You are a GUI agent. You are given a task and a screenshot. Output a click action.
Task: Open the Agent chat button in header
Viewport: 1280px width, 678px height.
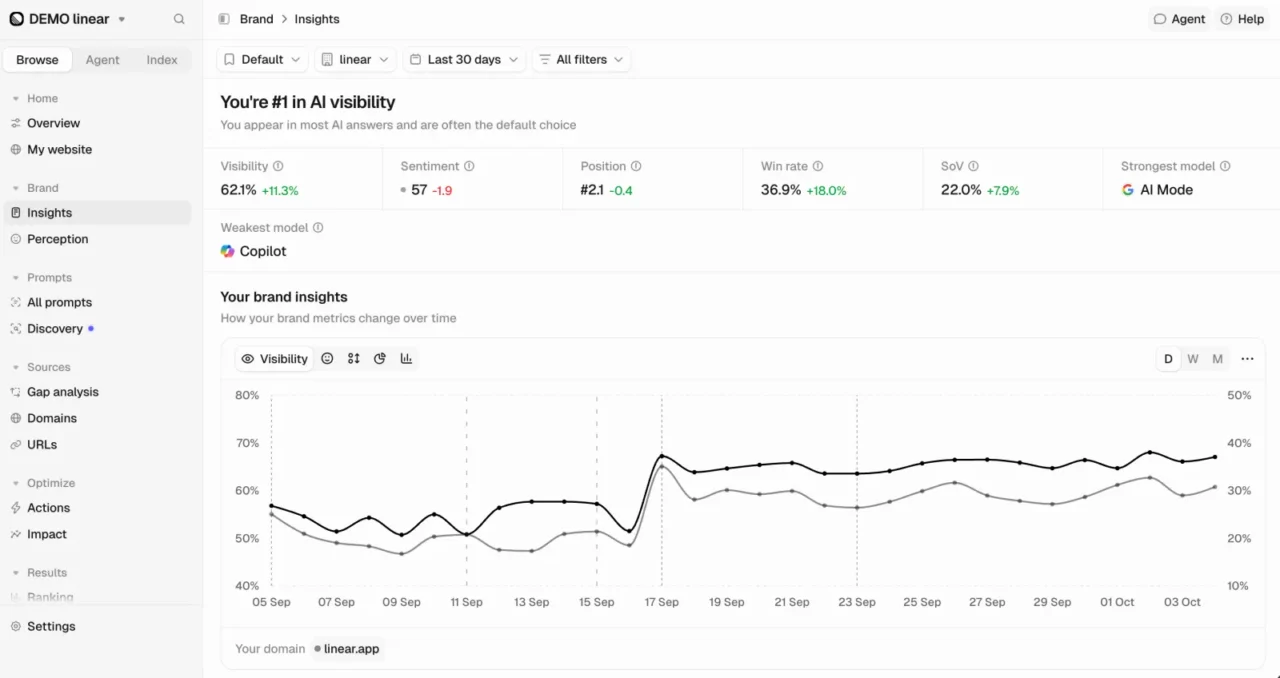tap(1180, 19)
